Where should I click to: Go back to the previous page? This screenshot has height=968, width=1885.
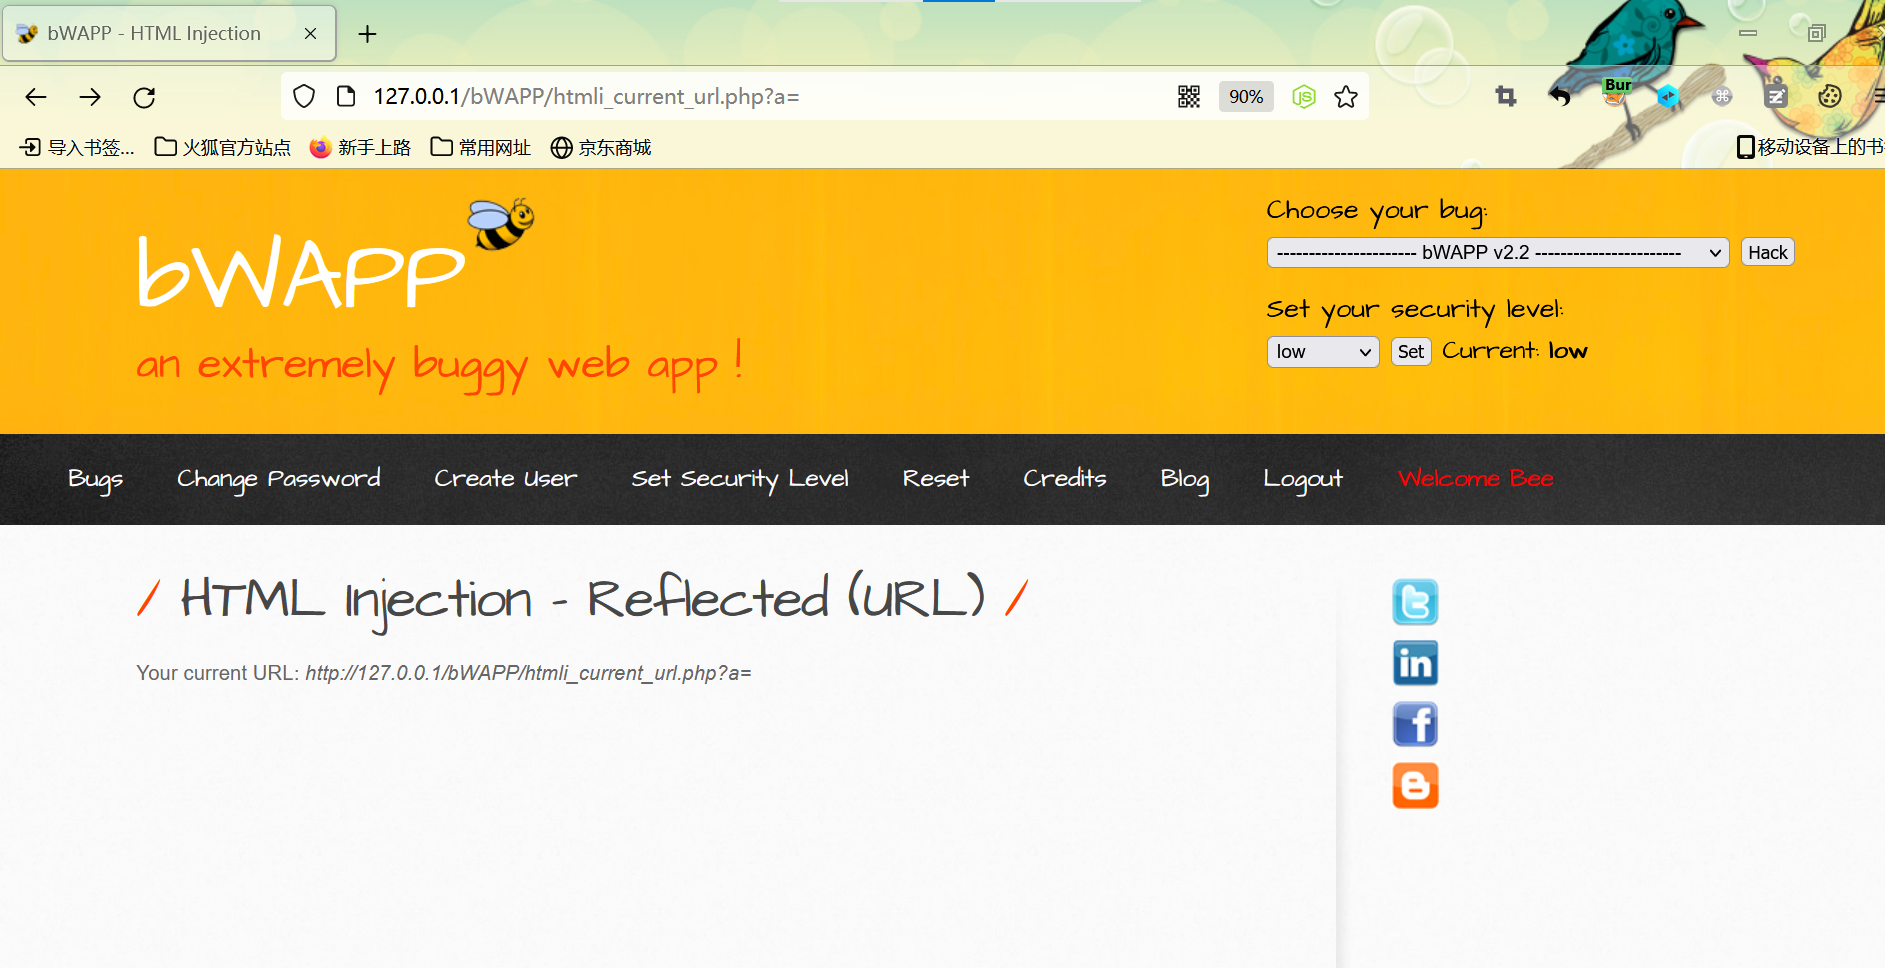tap(36, 97)
